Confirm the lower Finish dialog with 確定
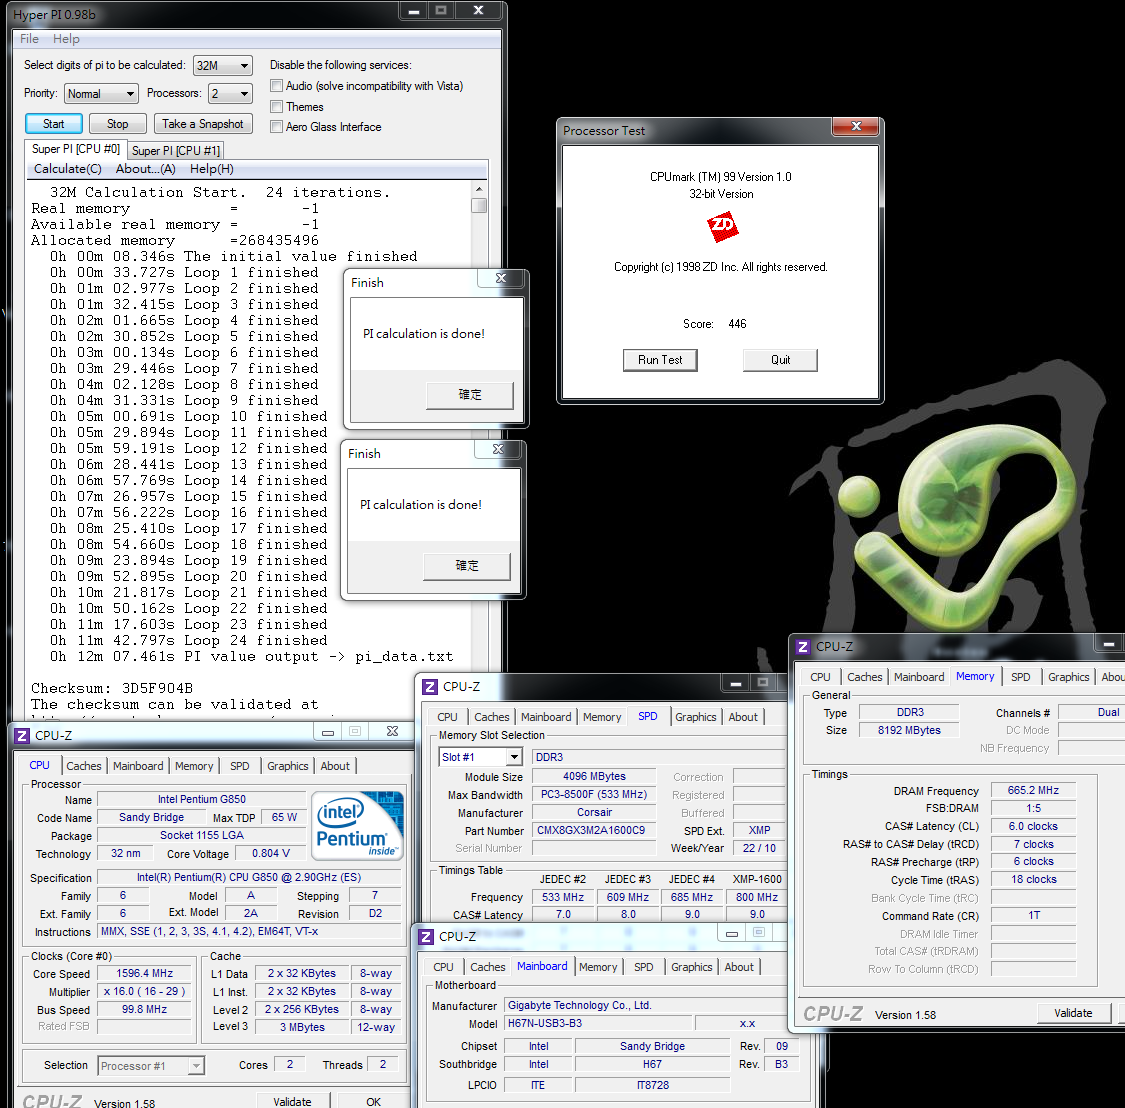 (467, 565)
